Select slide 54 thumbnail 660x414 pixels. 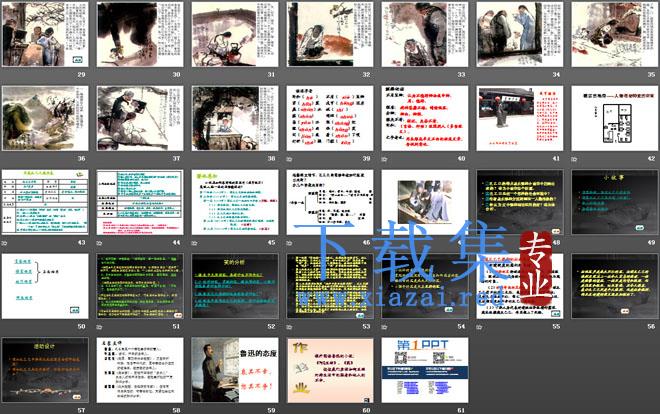425,286
